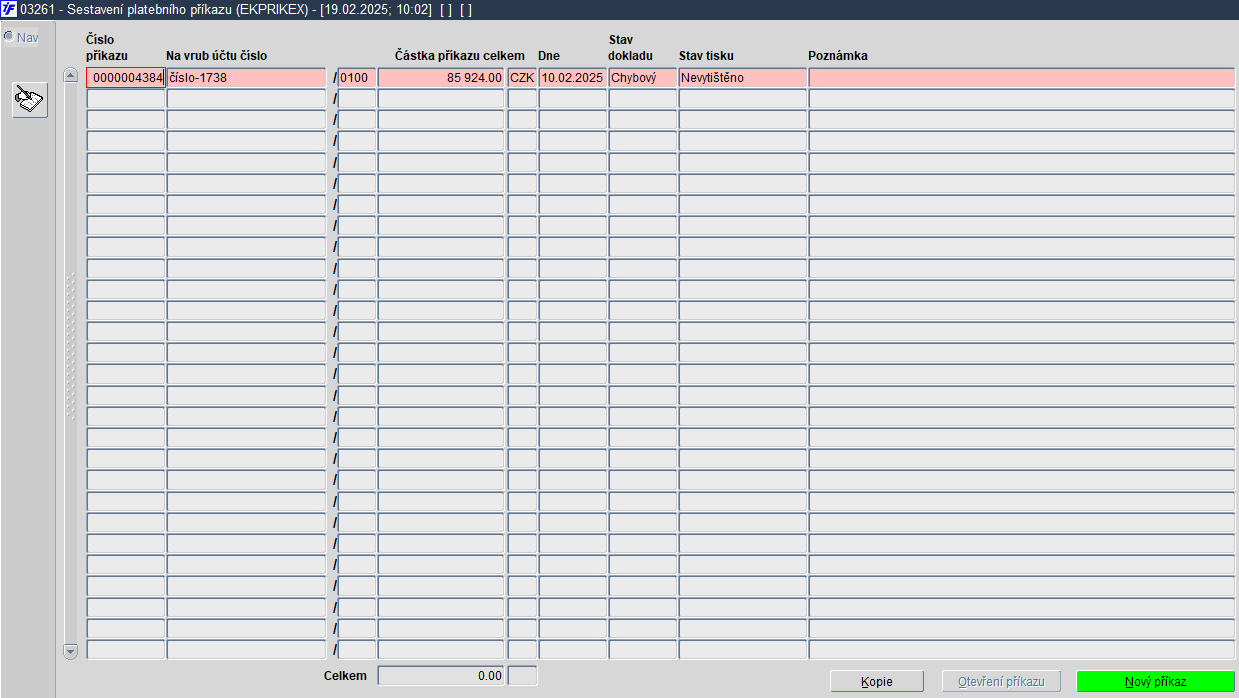Click the dotted scrollbar grip handle
This screenshot has height=698, width=1239.
(70, 345)
